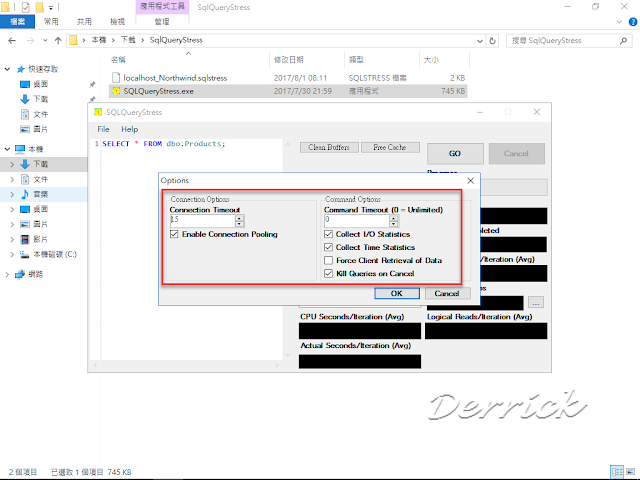Click the GO button

[455, 153]
